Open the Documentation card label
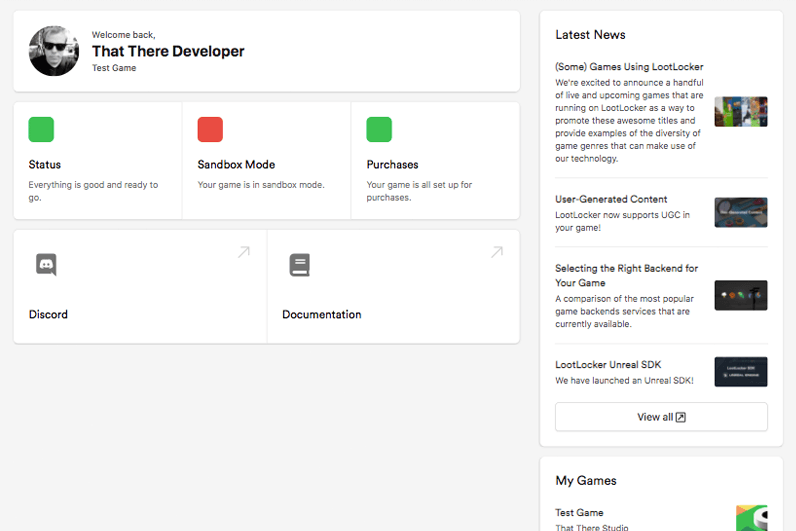 (322, 314)
